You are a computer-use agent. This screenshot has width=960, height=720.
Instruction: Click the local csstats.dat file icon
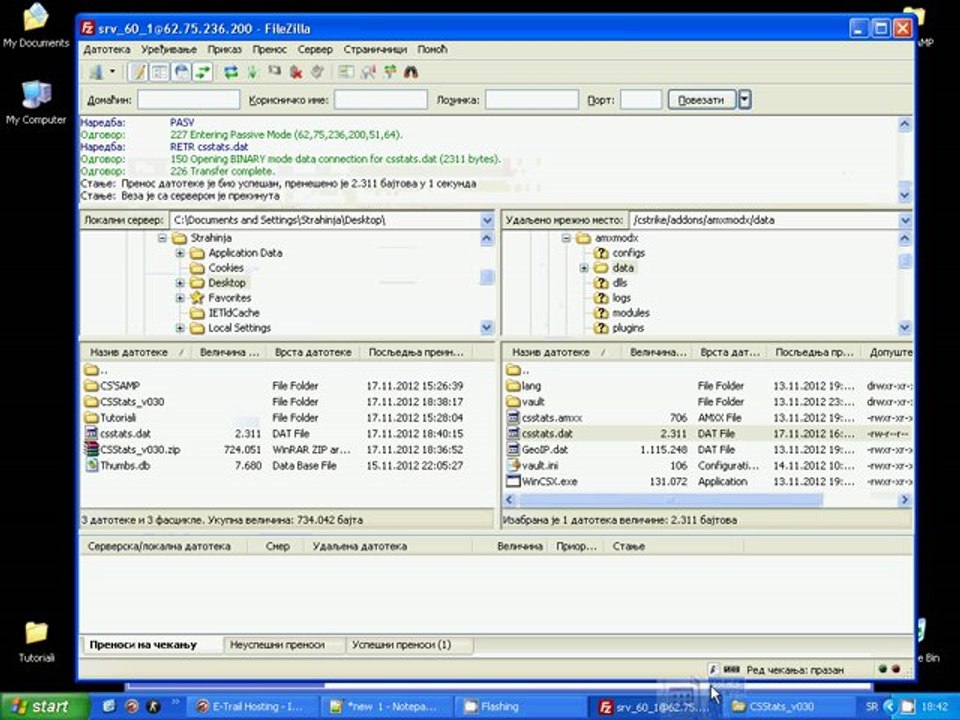tap(91, 433)
